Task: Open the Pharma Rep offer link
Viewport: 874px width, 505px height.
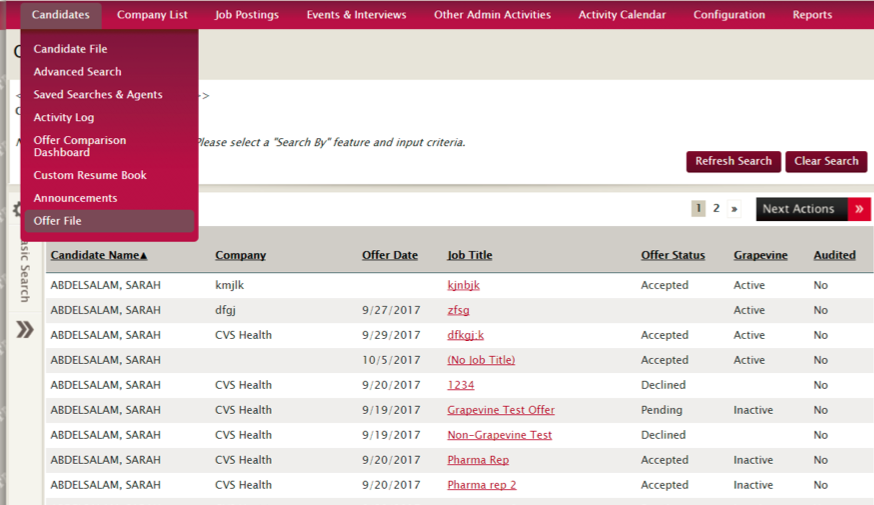Action: point(478,460)
